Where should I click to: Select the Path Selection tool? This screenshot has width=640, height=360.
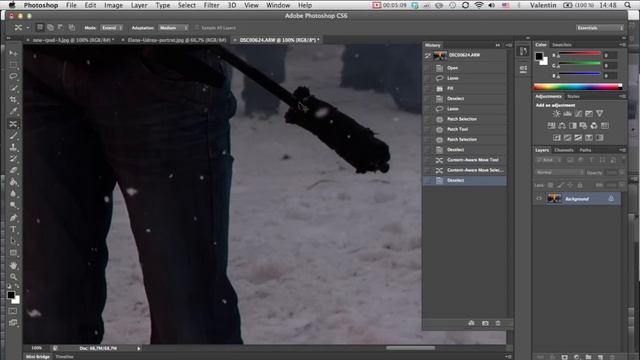pyautogui.click(x=13, y=241)
